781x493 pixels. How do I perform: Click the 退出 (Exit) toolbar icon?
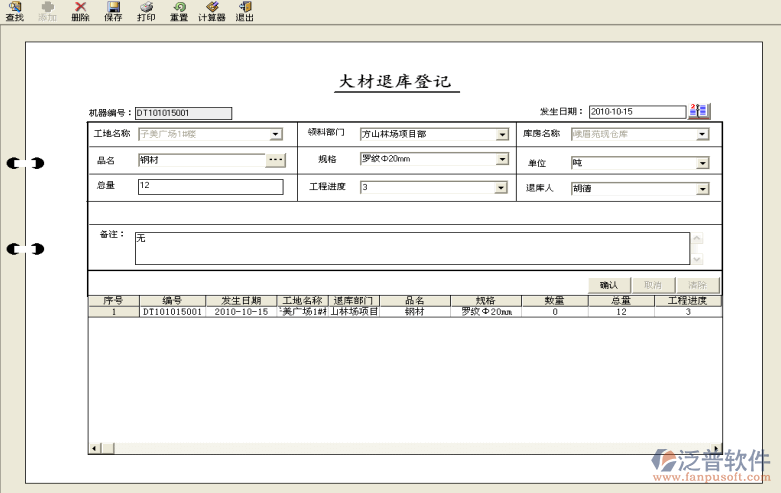244,12
